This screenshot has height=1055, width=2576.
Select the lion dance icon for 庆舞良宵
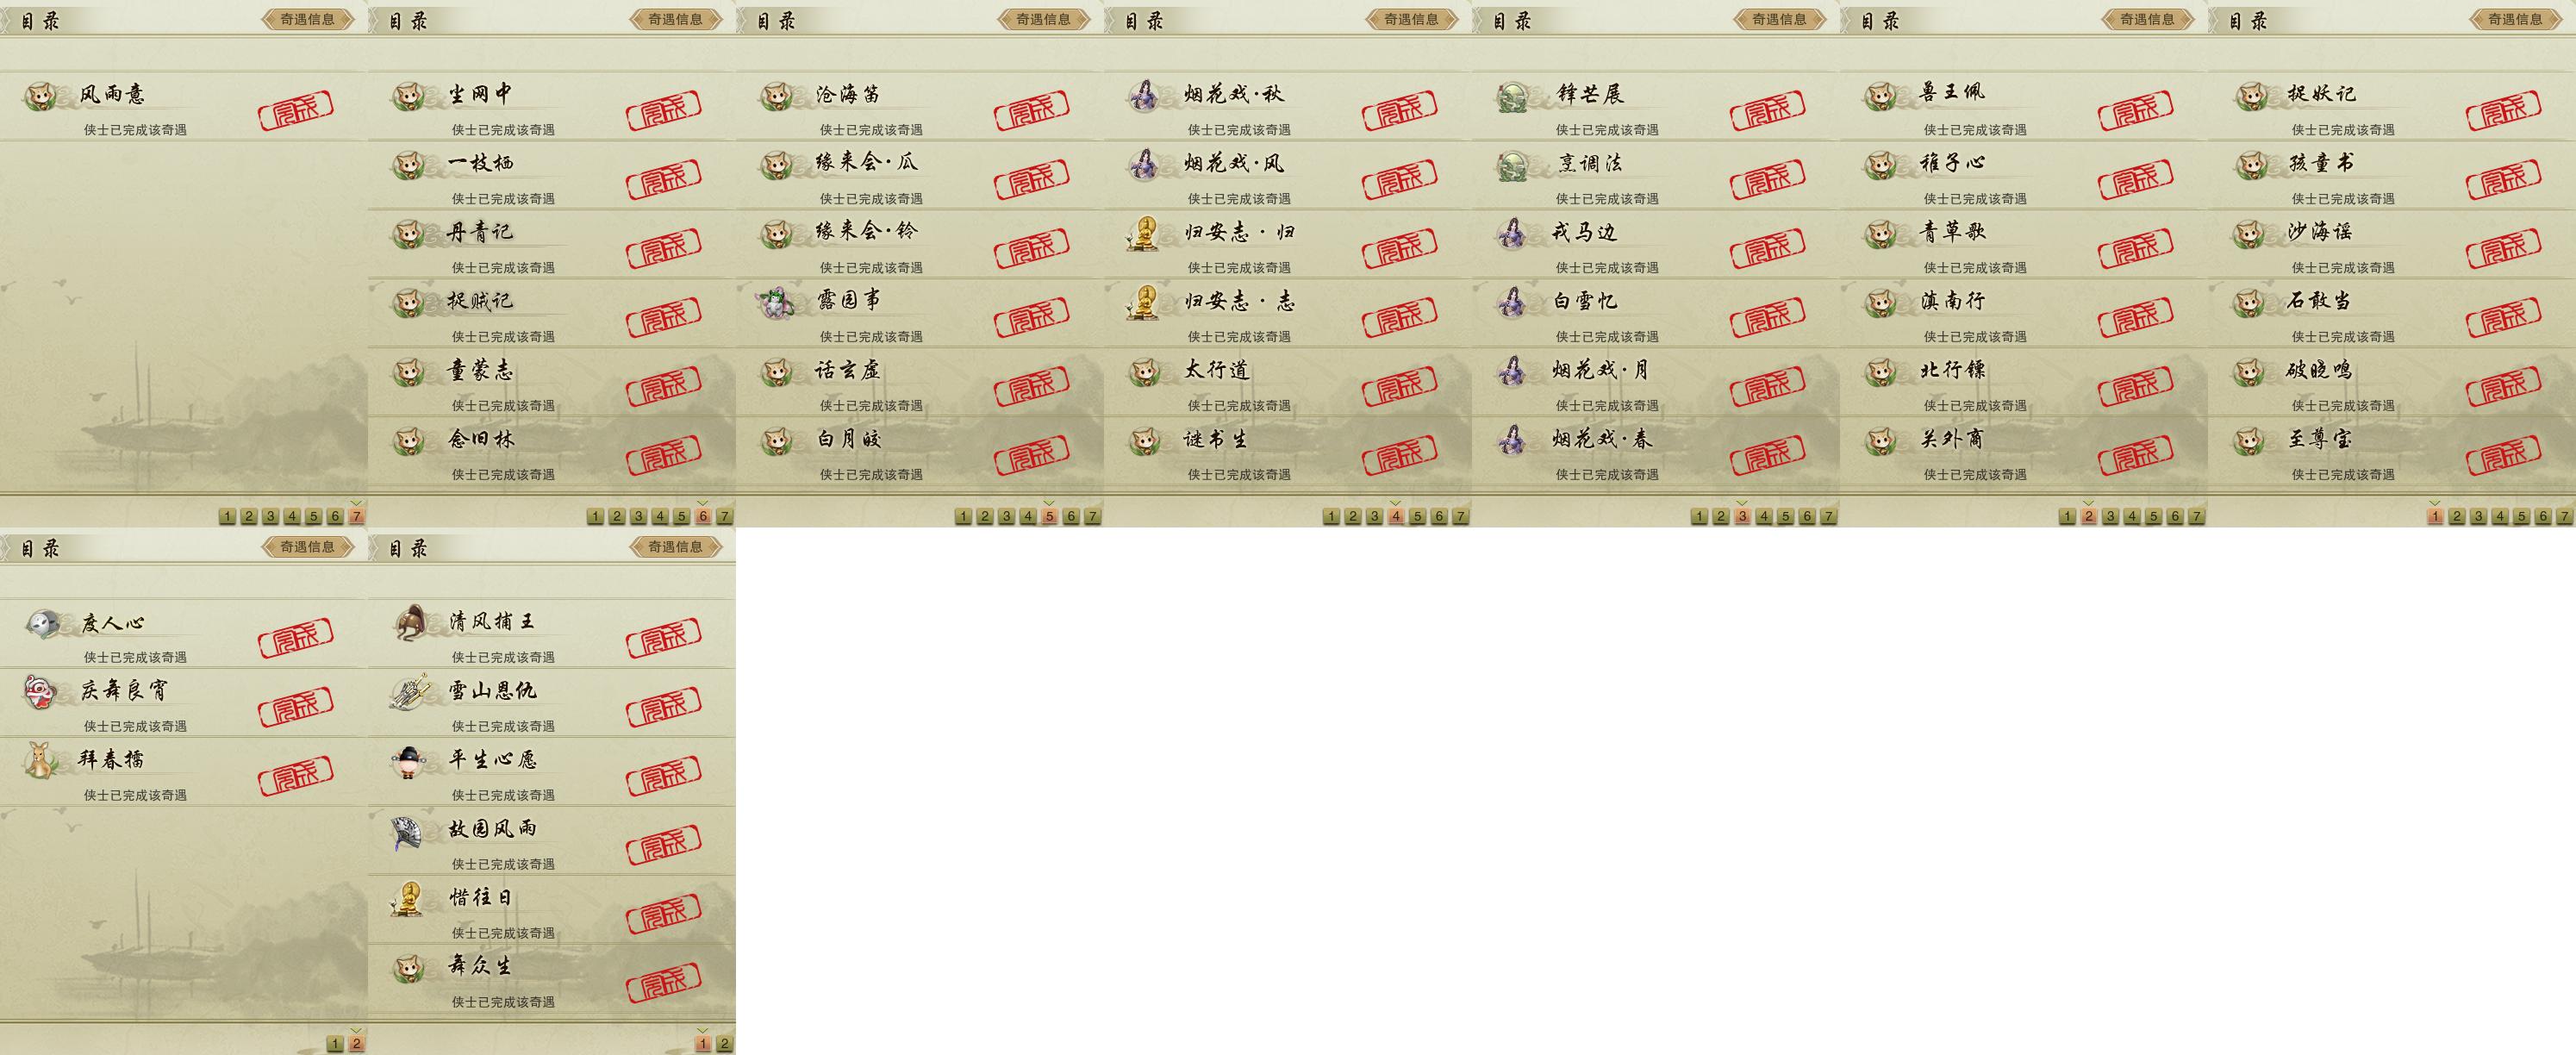click(41, 691)
